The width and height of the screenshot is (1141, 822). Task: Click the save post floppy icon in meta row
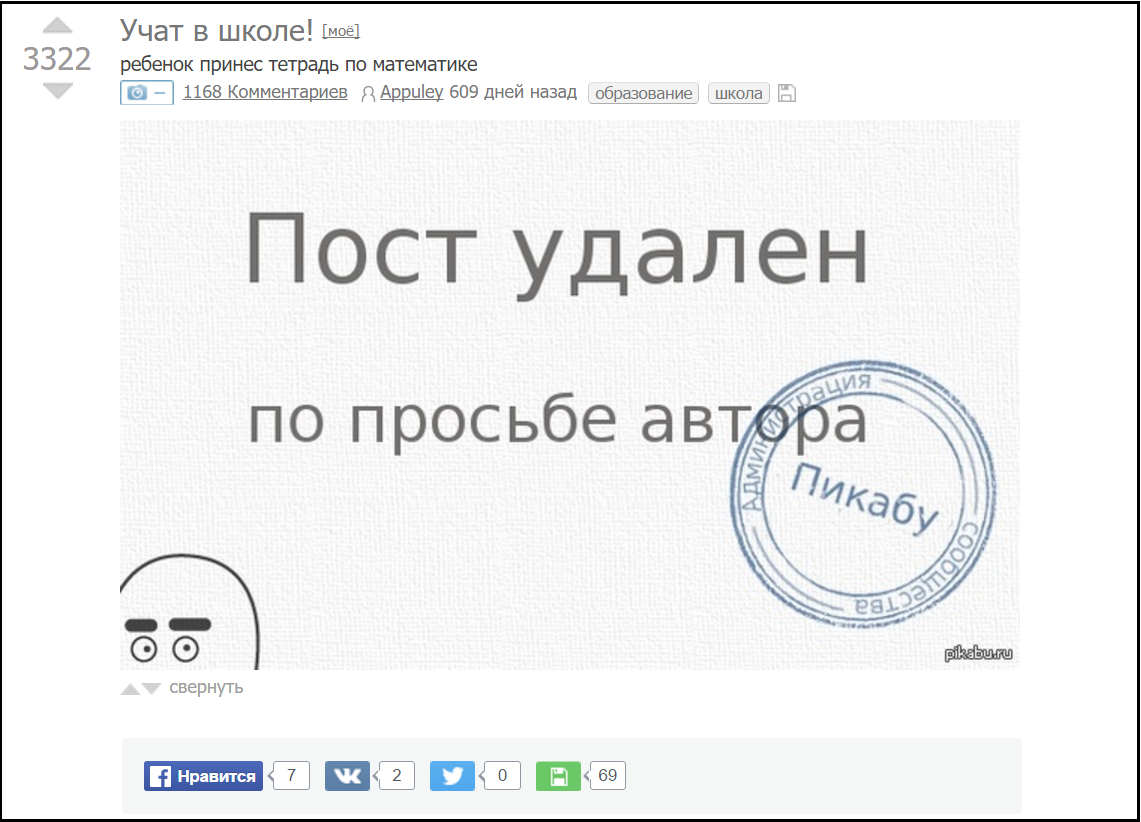coord(786,92)
